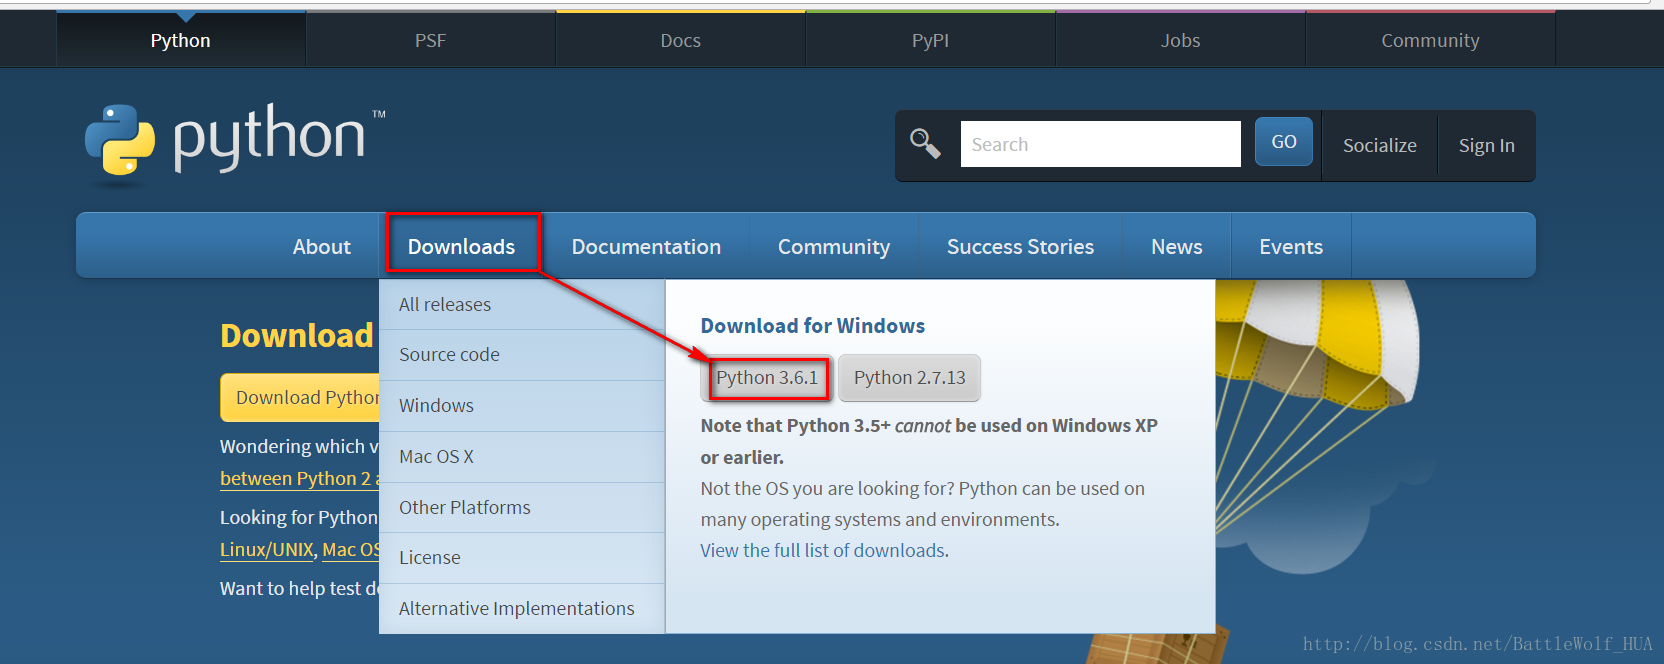
Task: Open Community in the main navigation
Action: [834, 246]
